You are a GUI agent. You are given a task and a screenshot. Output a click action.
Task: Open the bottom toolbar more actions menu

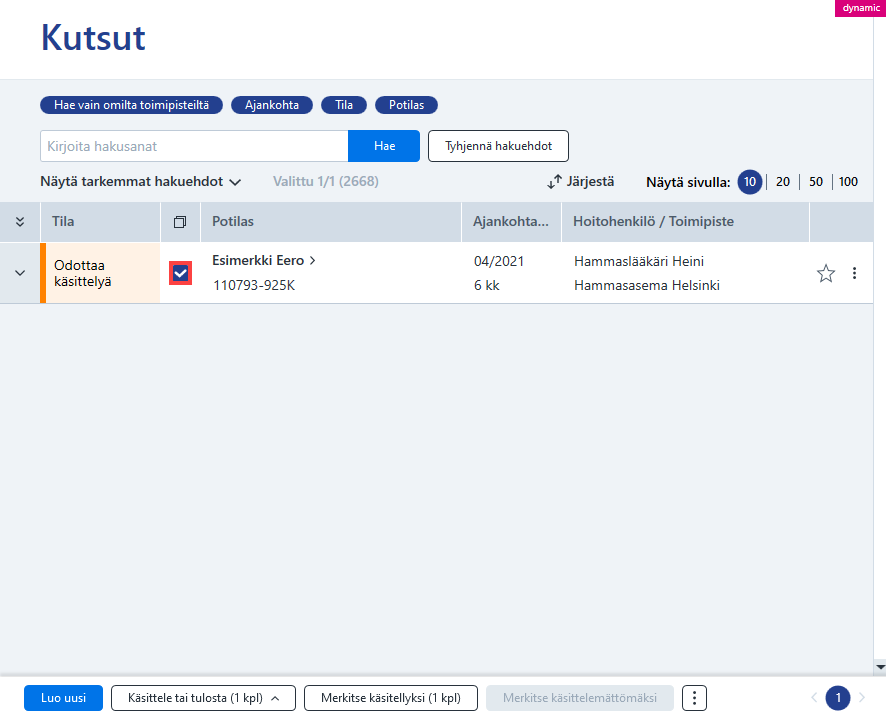pyautogui.click(x=694, y=698)
